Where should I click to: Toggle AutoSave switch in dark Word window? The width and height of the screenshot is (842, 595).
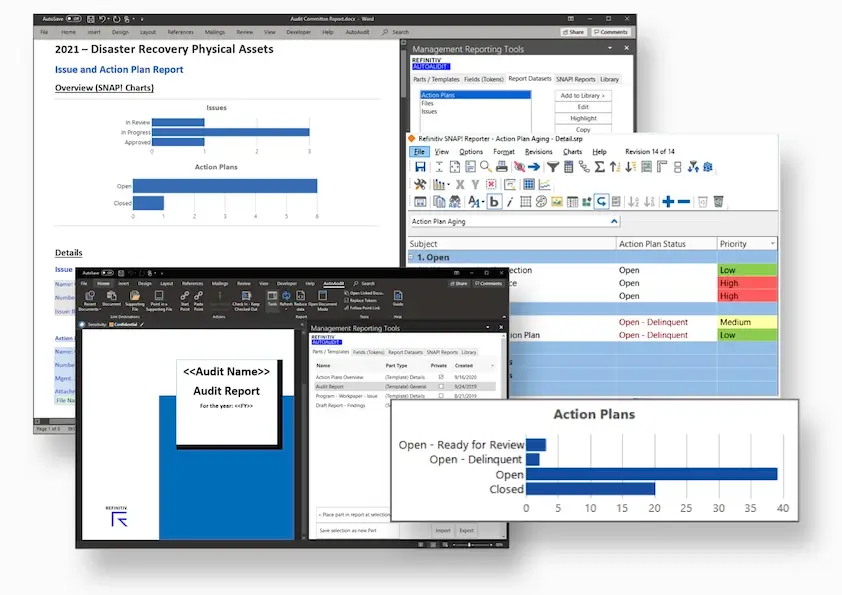point(107,273)
